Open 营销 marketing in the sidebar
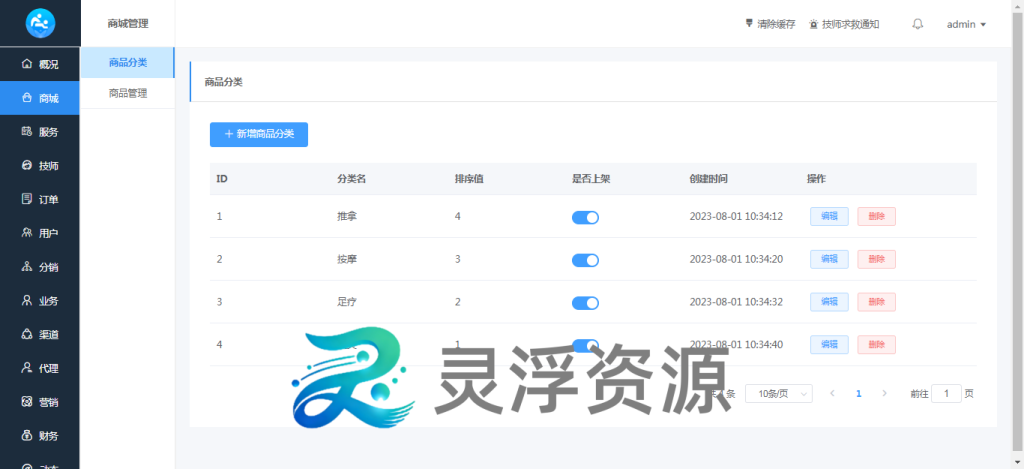Screen dimensions: 1024x469 point(40,402)
